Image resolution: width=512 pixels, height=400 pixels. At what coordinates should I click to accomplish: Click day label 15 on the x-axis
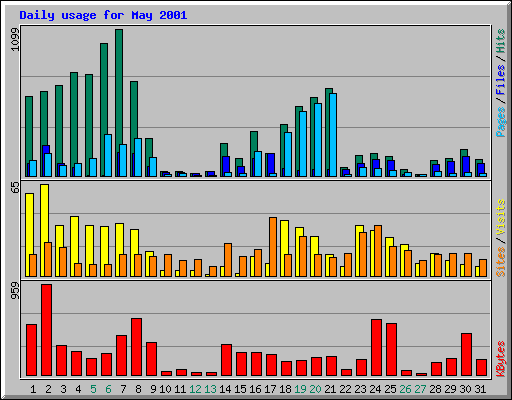pos(240,389)
